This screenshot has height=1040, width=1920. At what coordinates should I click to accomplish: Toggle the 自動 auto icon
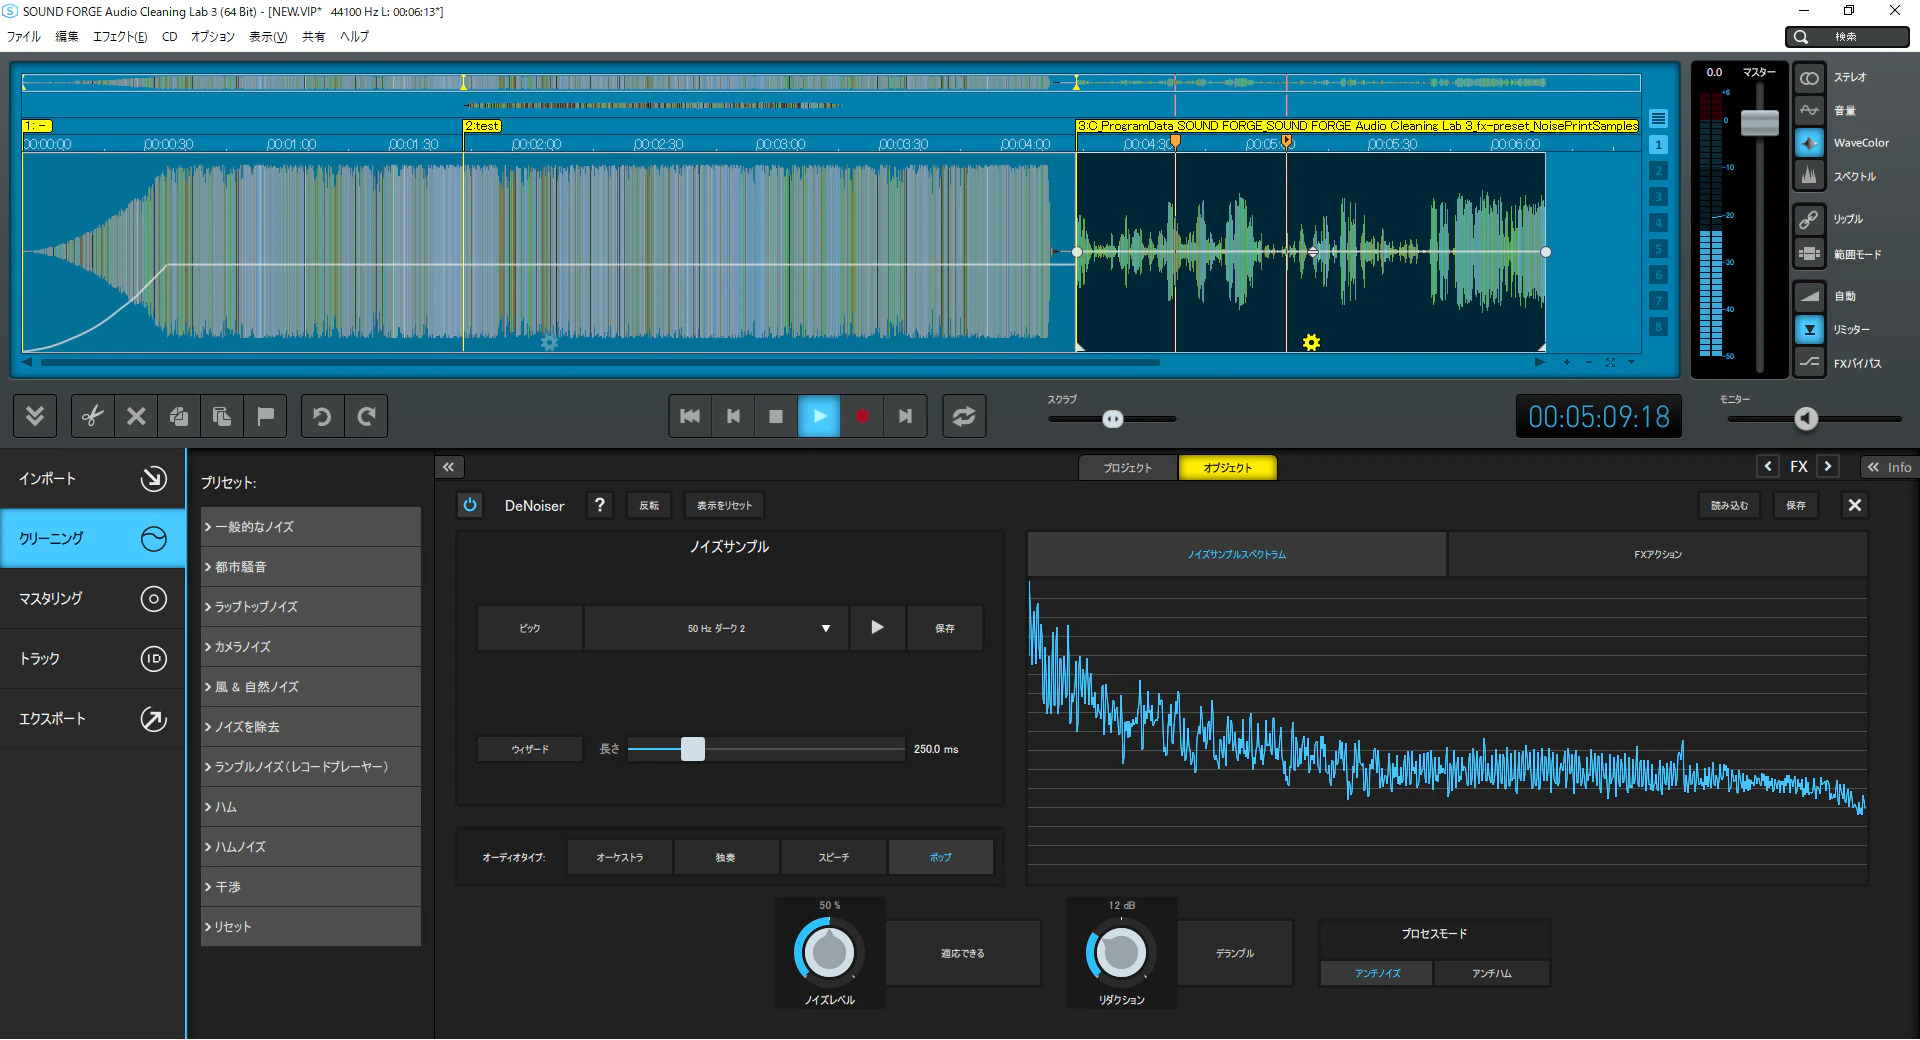[1809, 296]
